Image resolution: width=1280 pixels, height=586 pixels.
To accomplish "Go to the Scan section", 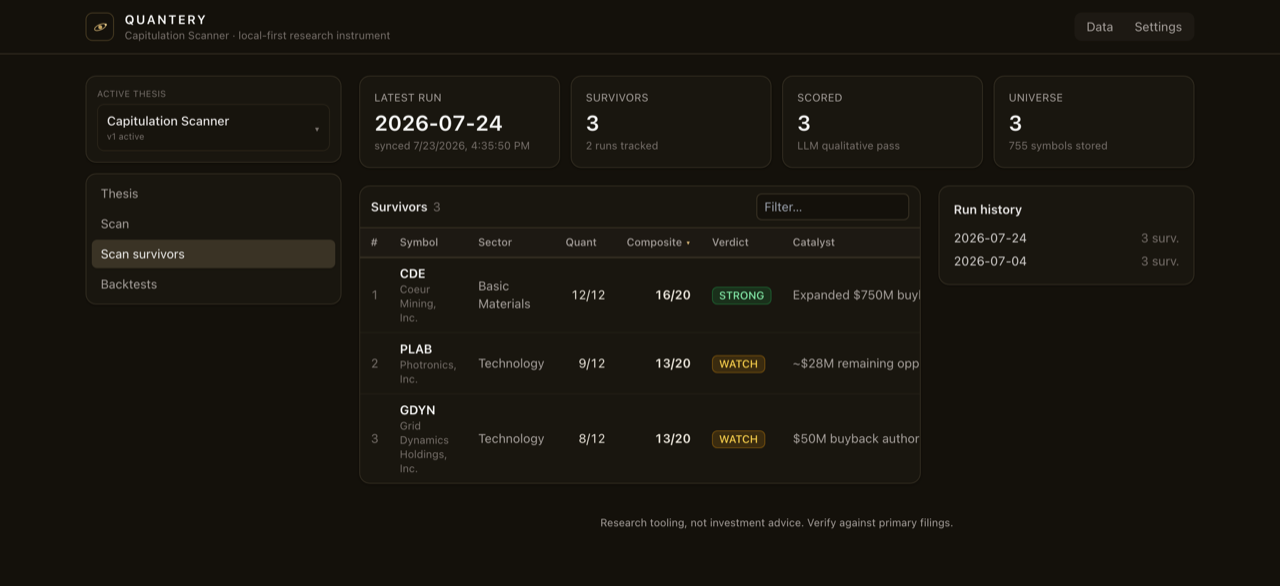I will coord(213,224).
